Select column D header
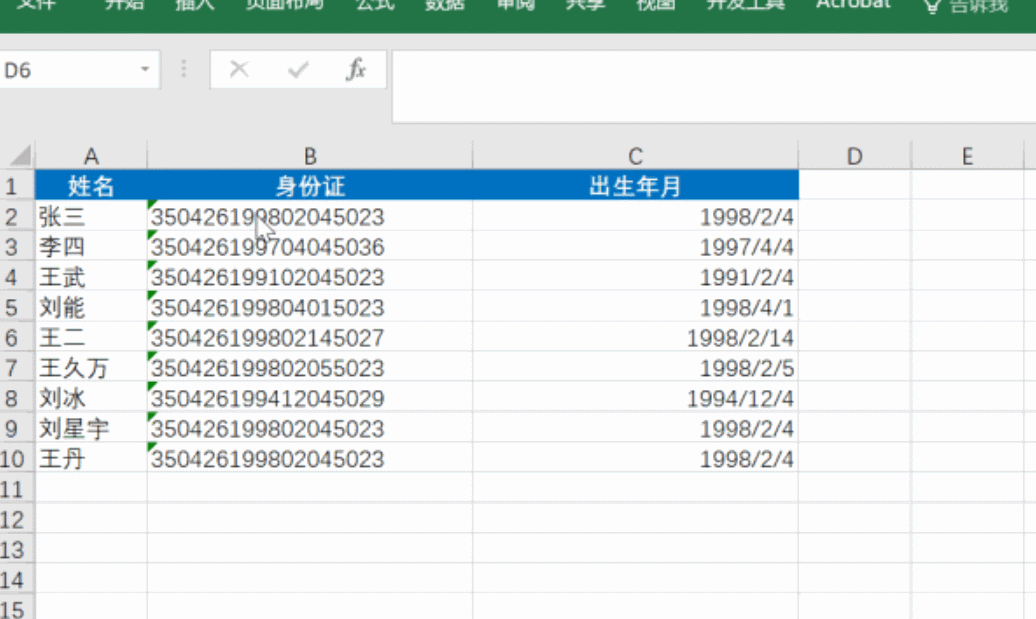 click(854, 157)
